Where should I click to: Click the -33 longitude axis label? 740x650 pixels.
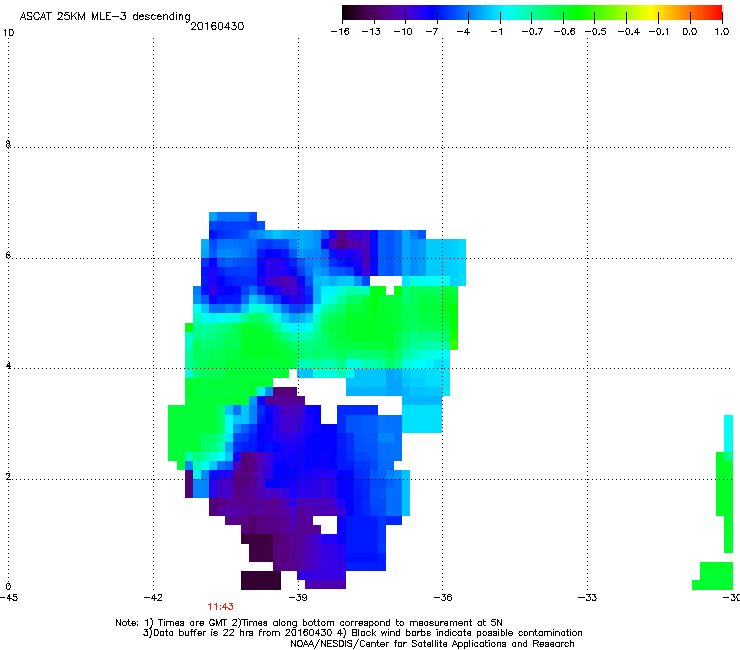[x=588, y=598]
